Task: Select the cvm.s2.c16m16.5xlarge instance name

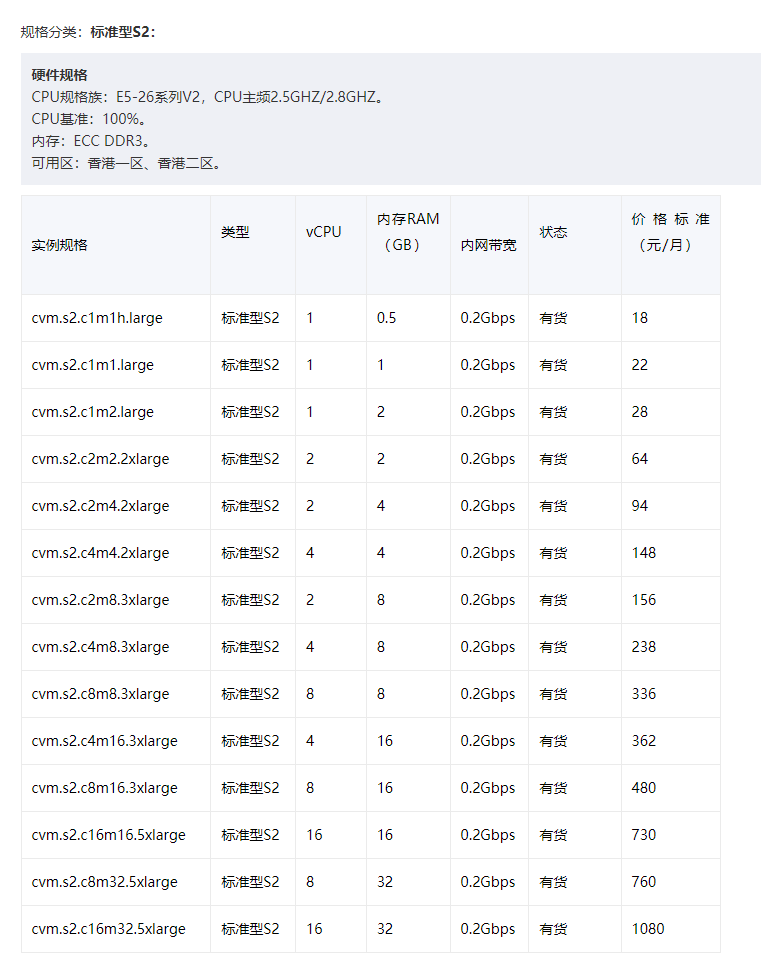Action: pos(108,836)
